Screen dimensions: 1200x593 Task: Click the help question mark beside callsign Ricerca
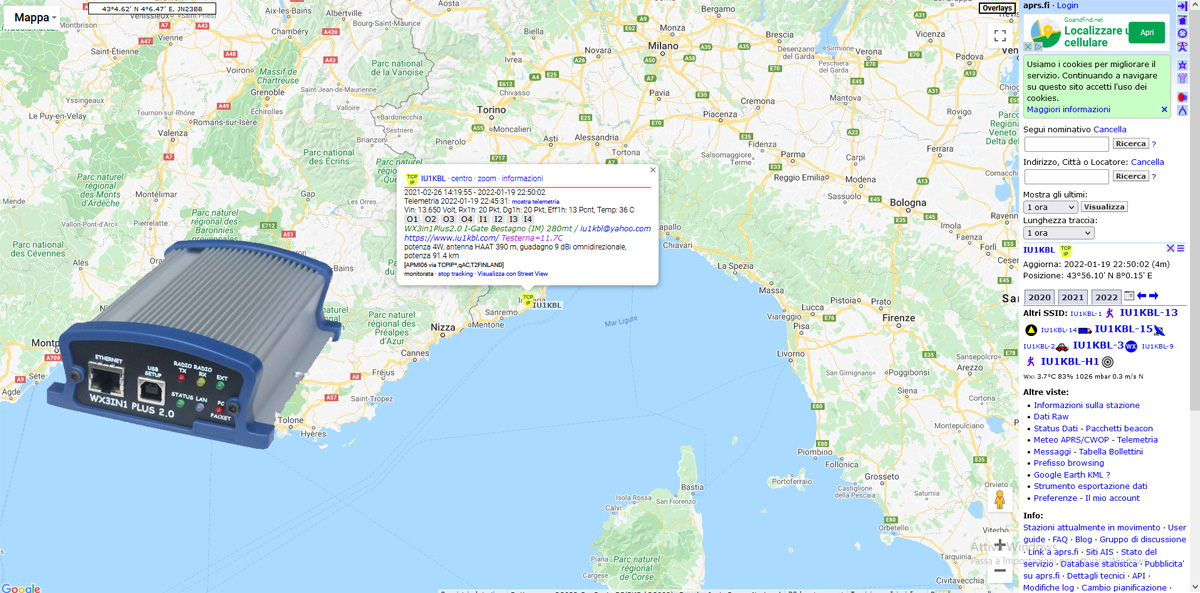tap(1154, 145)
